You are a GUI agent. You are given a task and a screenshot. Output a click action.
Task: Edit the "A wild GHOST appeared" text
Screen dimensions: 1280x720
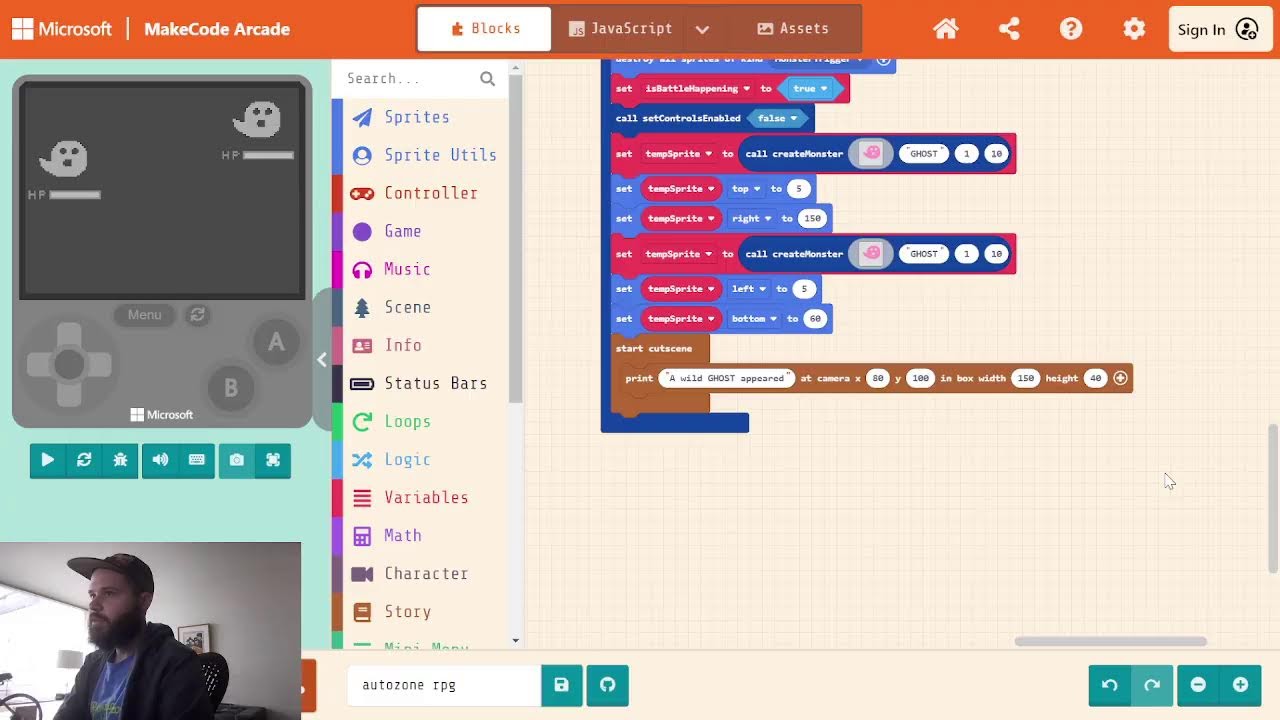point(726,378)
